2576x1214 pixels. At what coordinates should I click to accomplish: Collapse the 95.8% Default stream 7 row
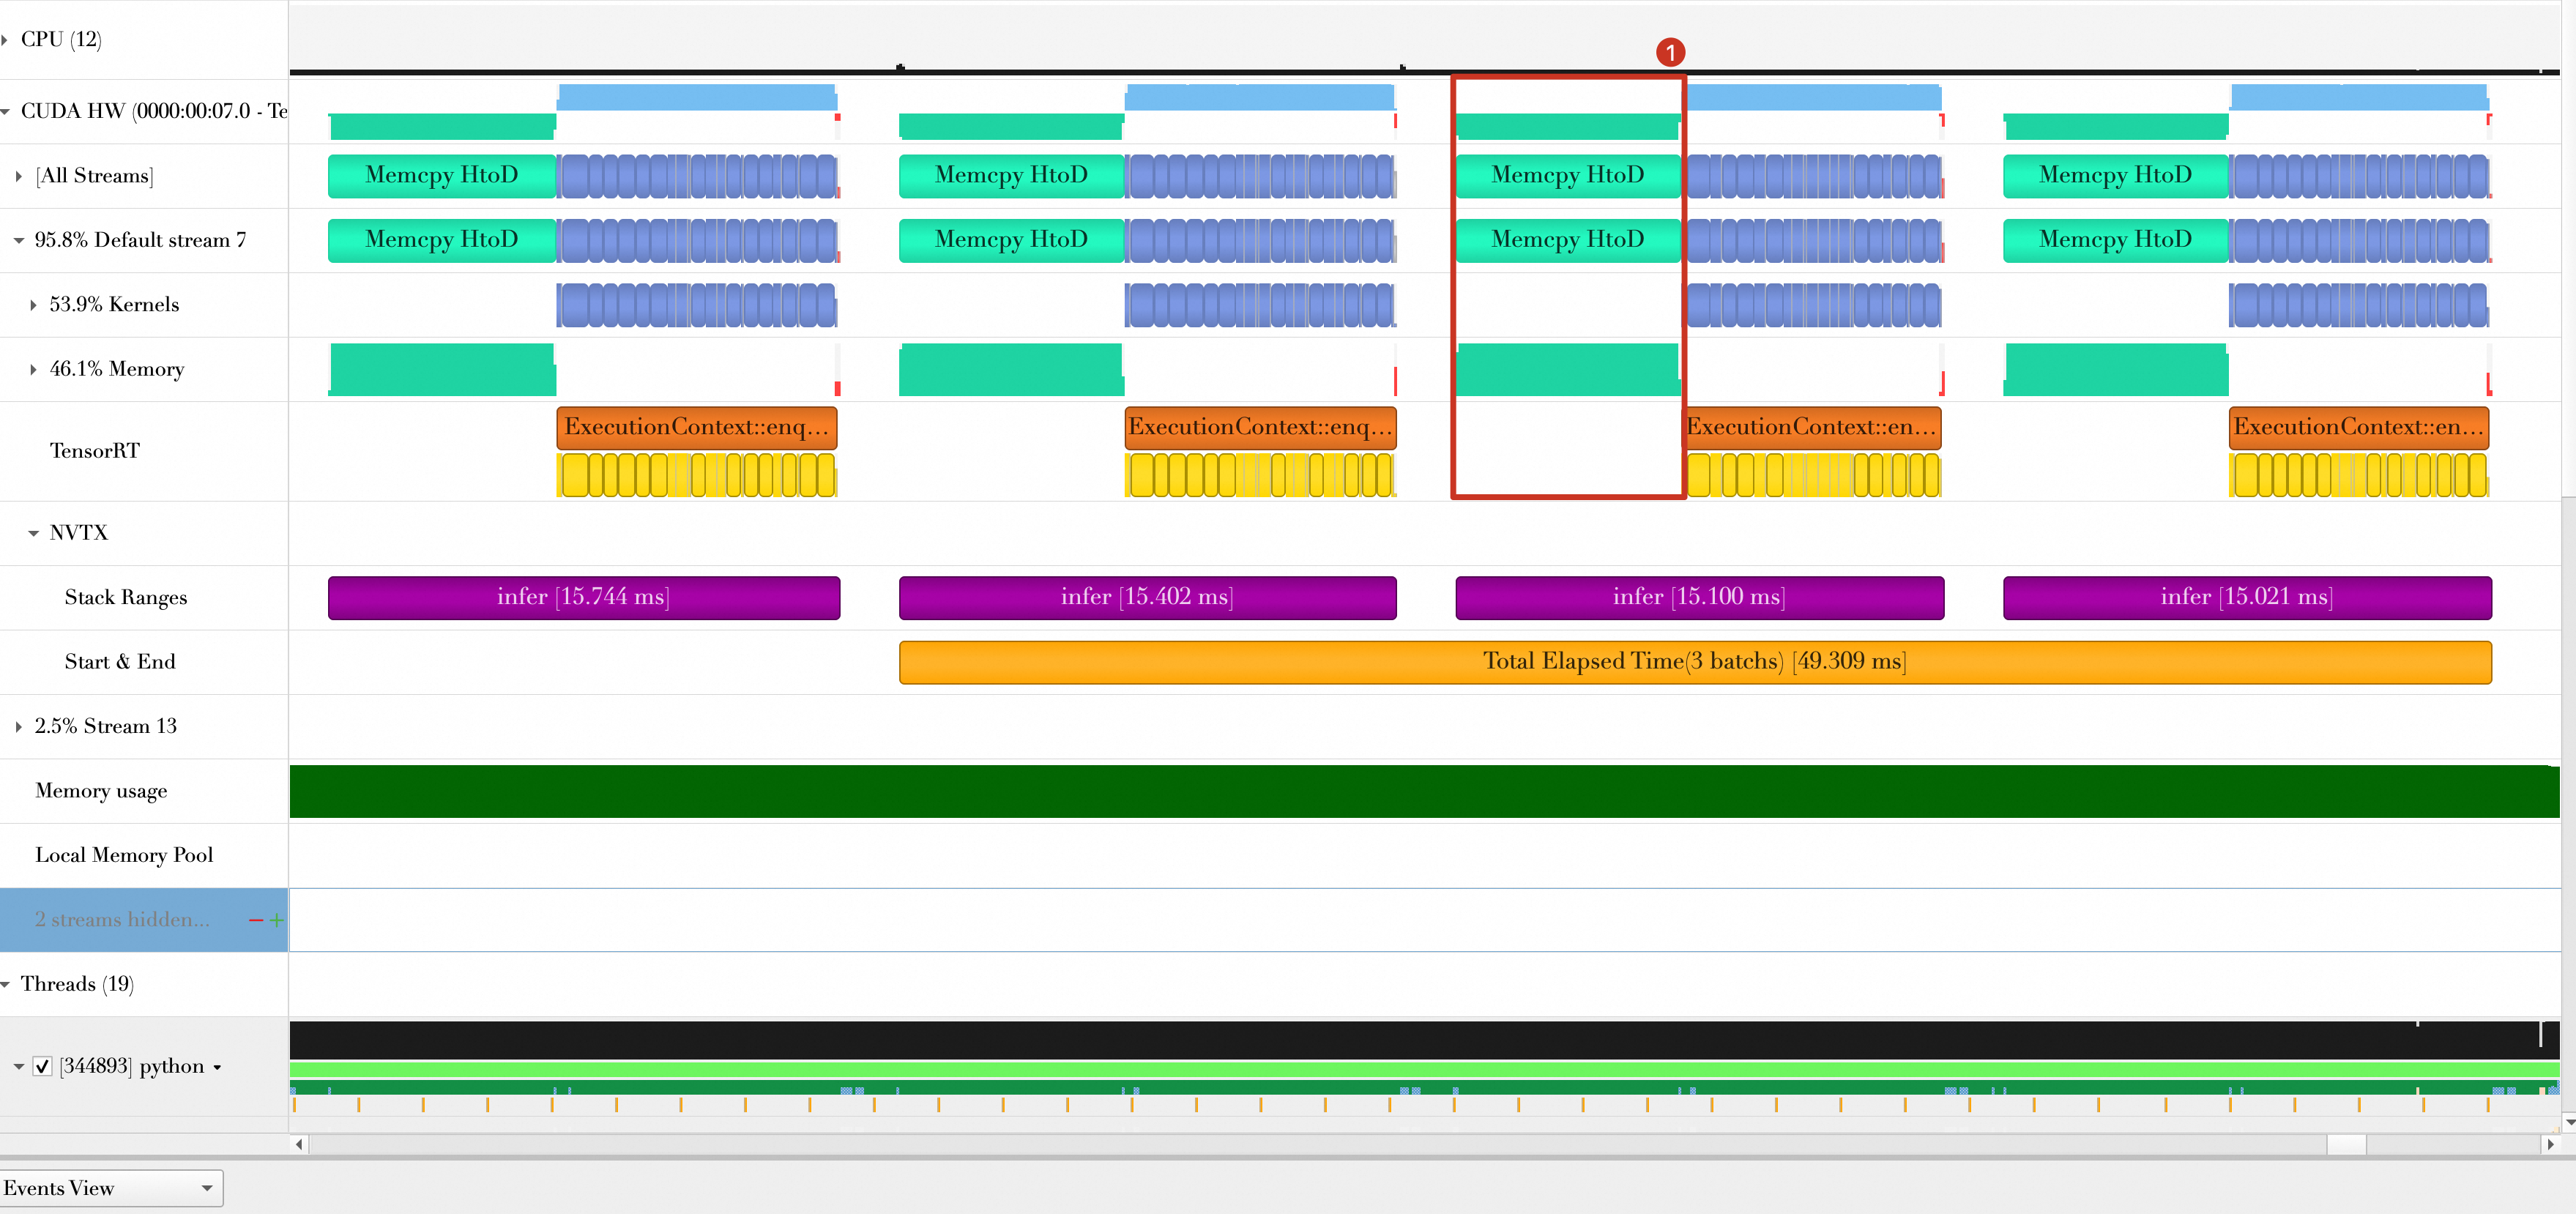19,240
